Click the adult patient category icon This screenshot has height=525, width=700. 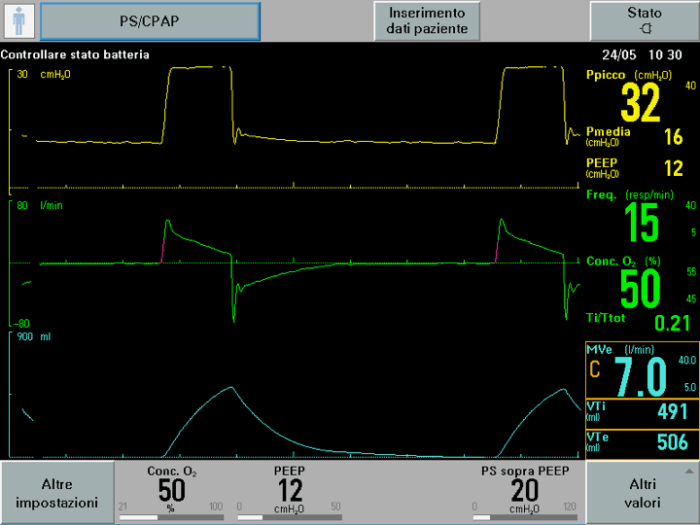coord(19,21)
